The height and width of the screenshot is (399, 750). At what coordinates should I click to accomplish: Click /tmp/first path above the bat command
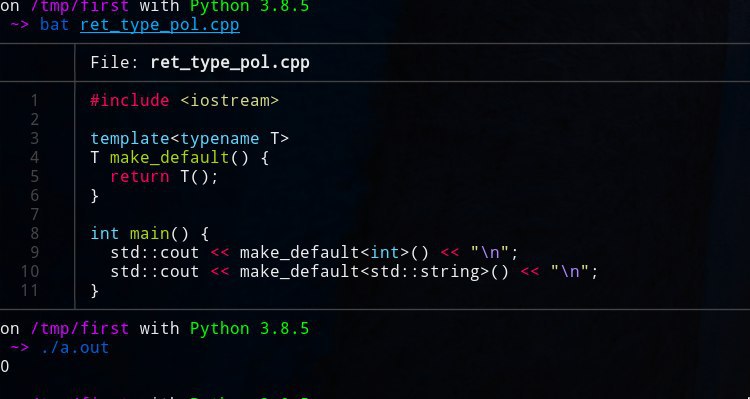(x=80, y=6)
